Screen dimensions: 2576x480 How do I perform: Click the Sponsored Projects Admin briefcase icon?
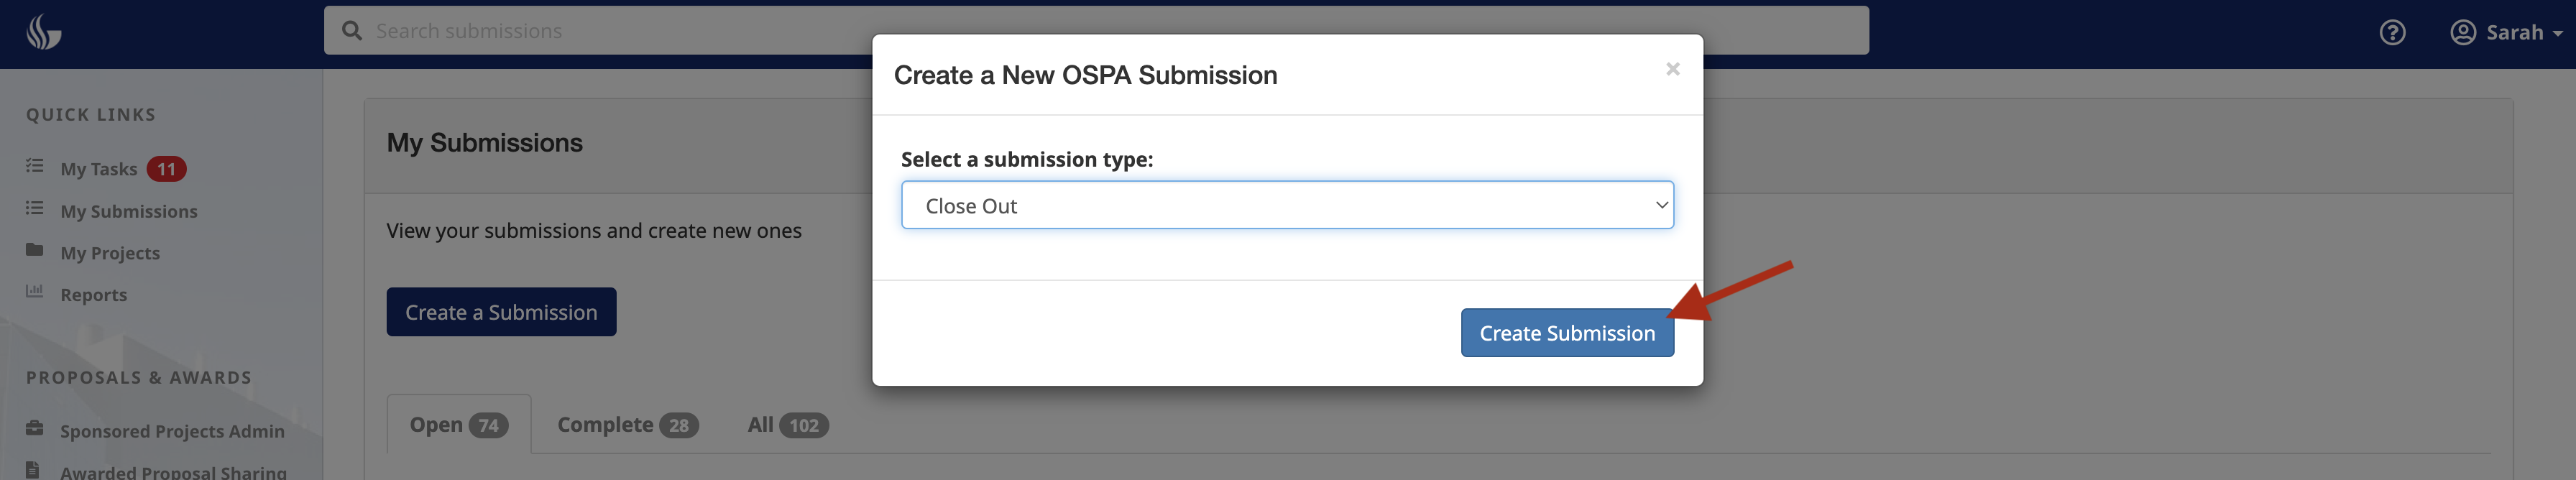click(x=35, y=429)
